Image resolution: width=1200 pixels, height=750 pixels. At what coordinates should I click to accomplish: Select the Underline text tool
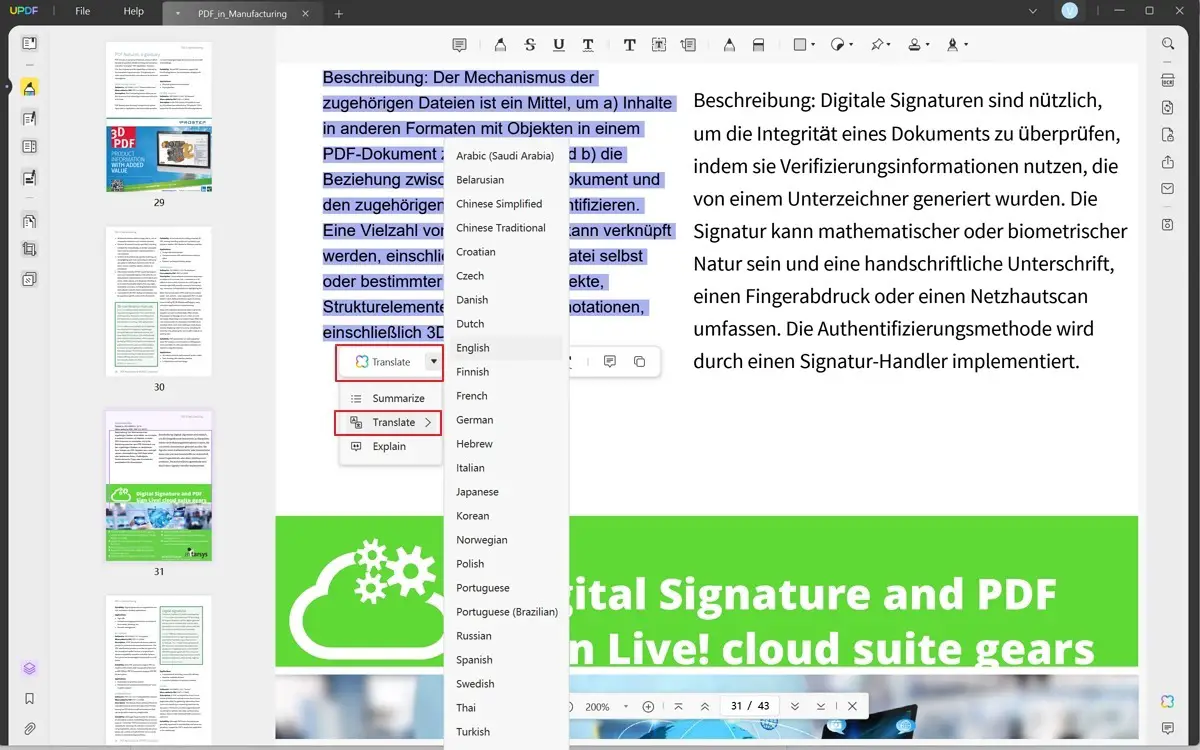pyautogui.click(x=559, y=44)
